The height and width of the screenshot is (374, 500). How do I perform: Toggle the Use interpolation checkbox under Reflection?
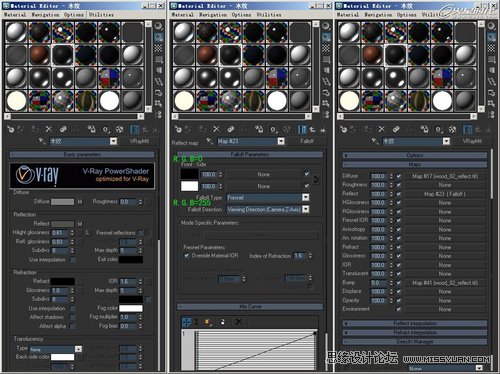point(73,259)
